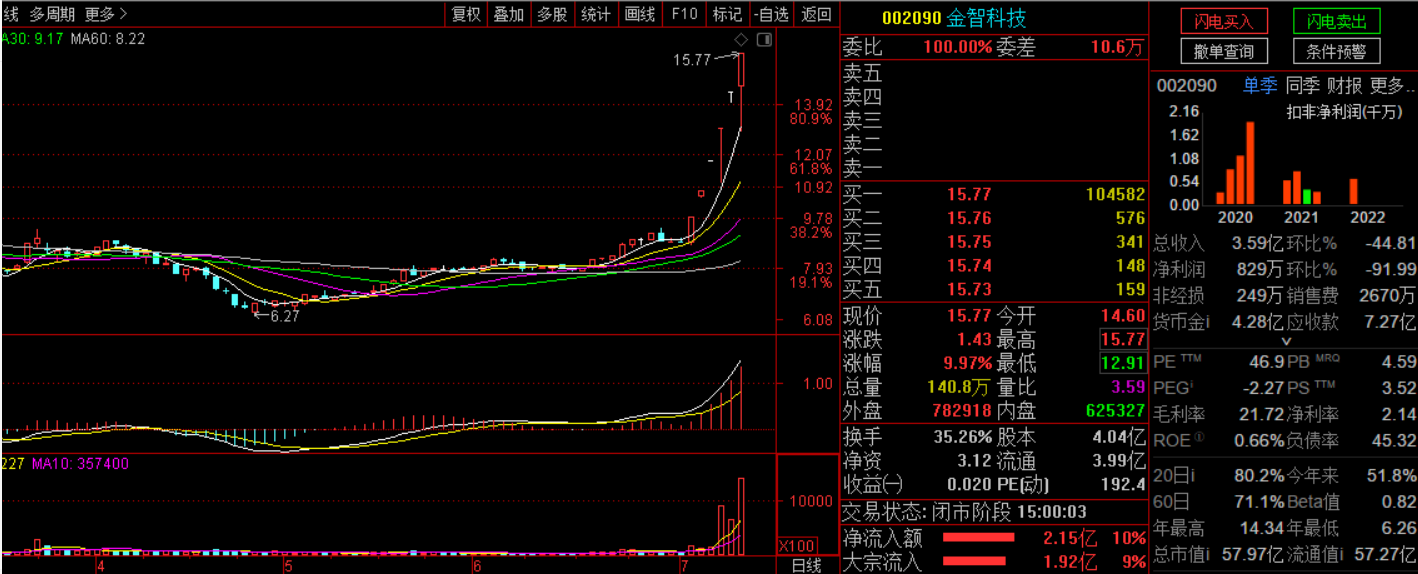
Task: Click the 15.77 high price label on chart
Action: 691,60
